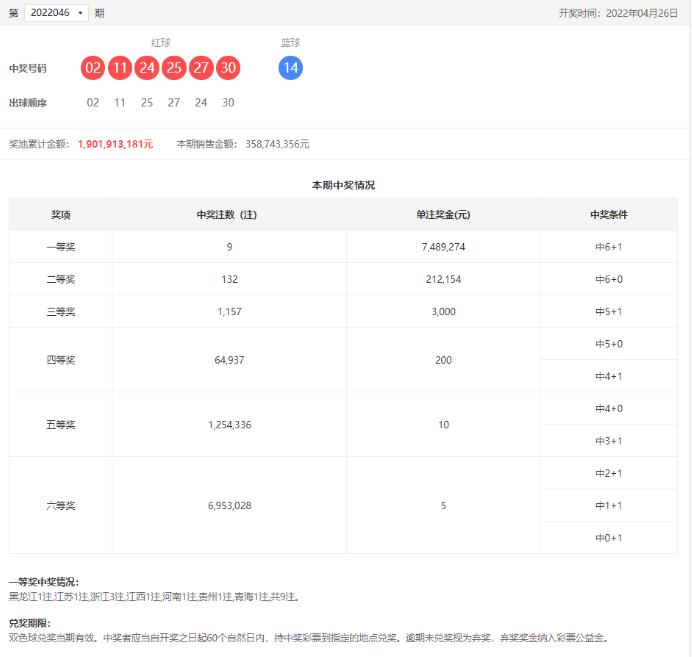Click second prize winner count 132
This screenshot has height=657, width=692.
click(229, 279)
